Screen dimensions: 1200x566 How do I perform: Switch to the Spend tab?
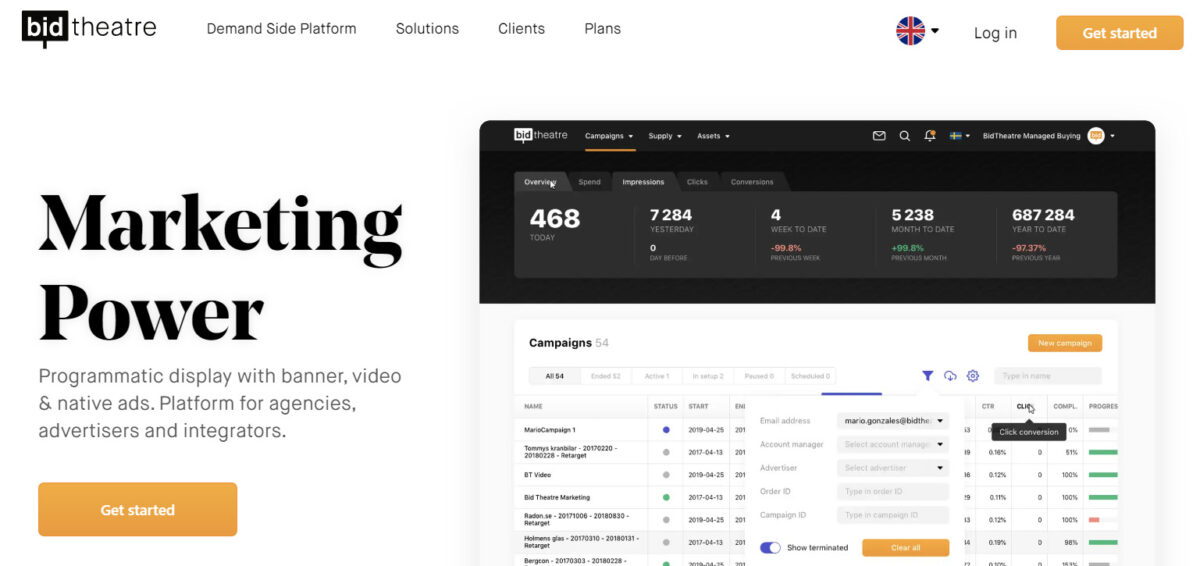click(x=590, y=182)
